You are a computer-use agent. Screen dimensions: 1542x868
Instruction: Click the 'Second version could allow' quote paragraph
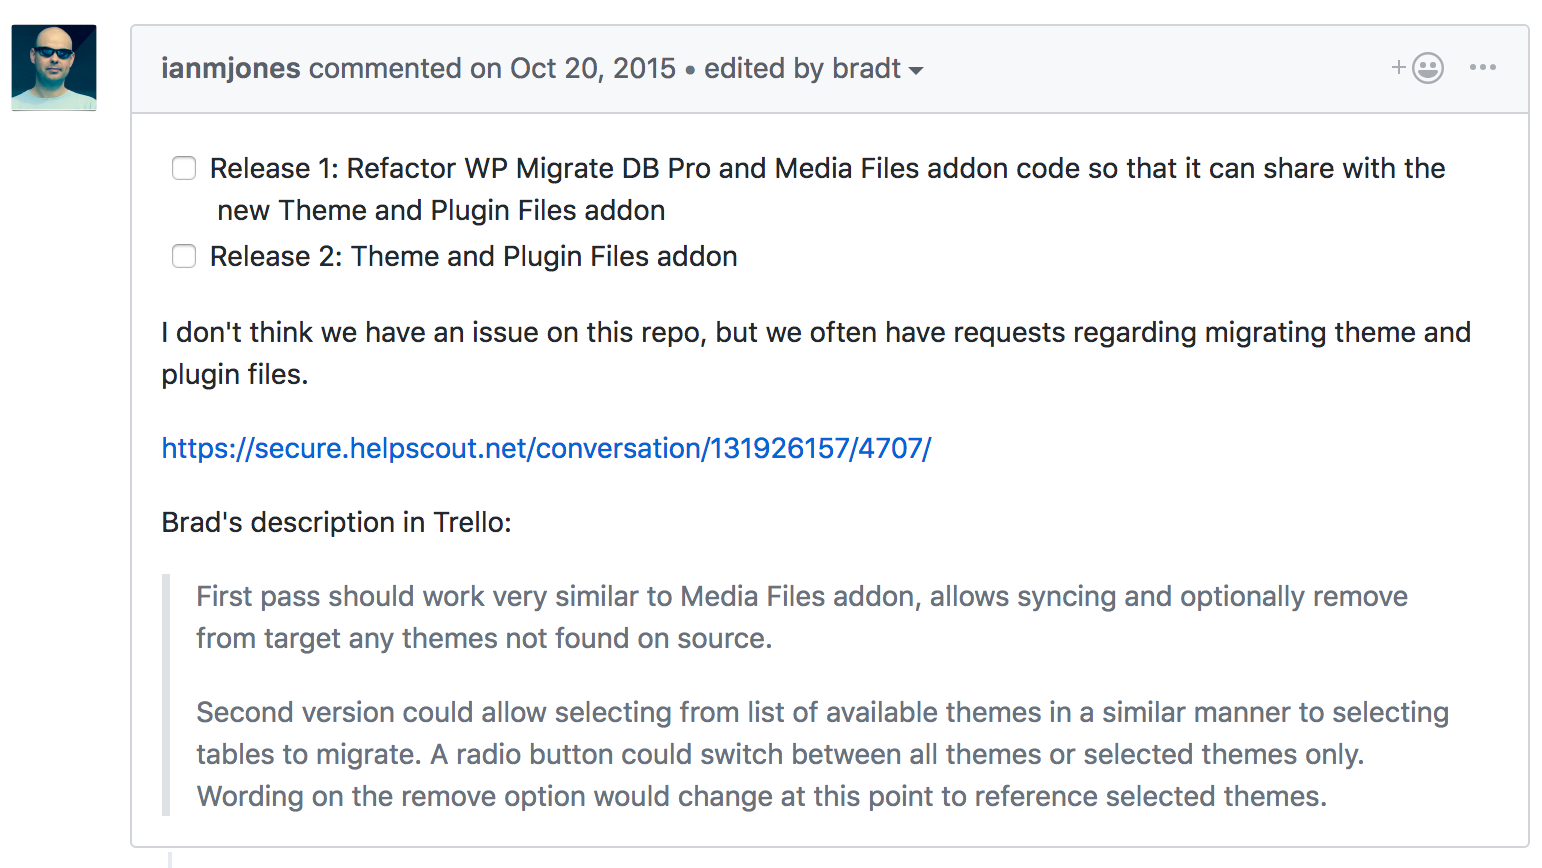click(822, 754)
